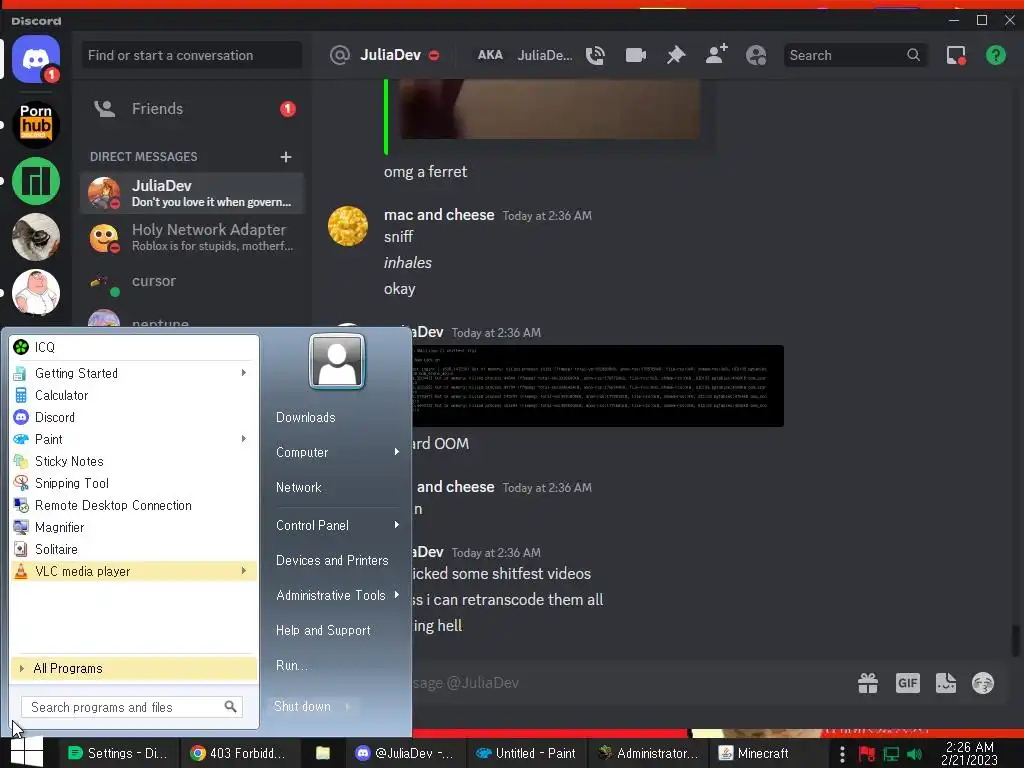This screenshot has width=1024, height=768.
Task: Open the Discord inbox icon
Action: click(x=956, y=55)
